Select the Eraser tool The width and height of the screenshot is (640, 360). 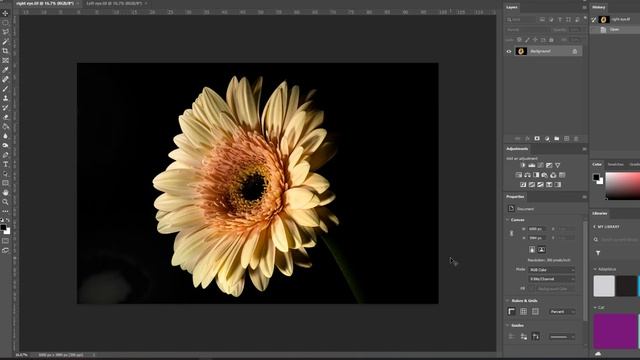pos(5,117)
